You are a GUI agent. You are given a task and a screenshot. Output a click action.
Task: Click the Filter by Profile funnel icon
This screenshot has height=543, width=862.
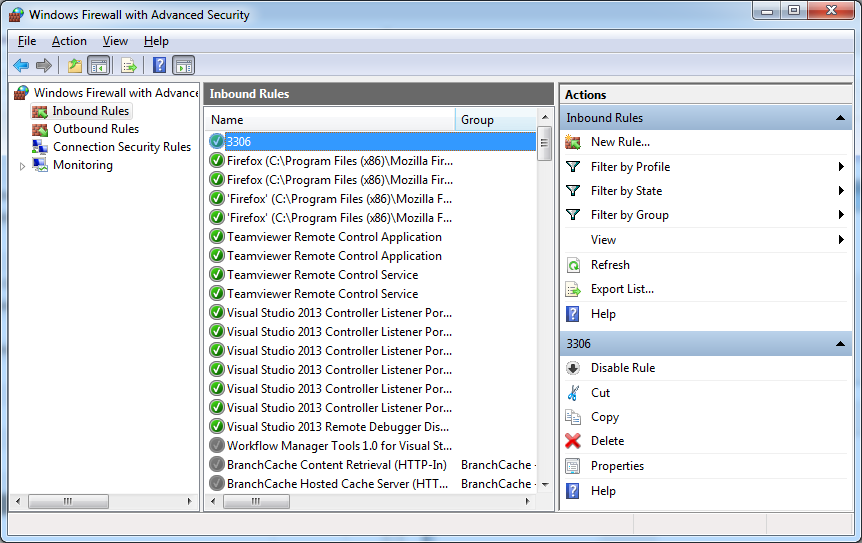(573, 167)
